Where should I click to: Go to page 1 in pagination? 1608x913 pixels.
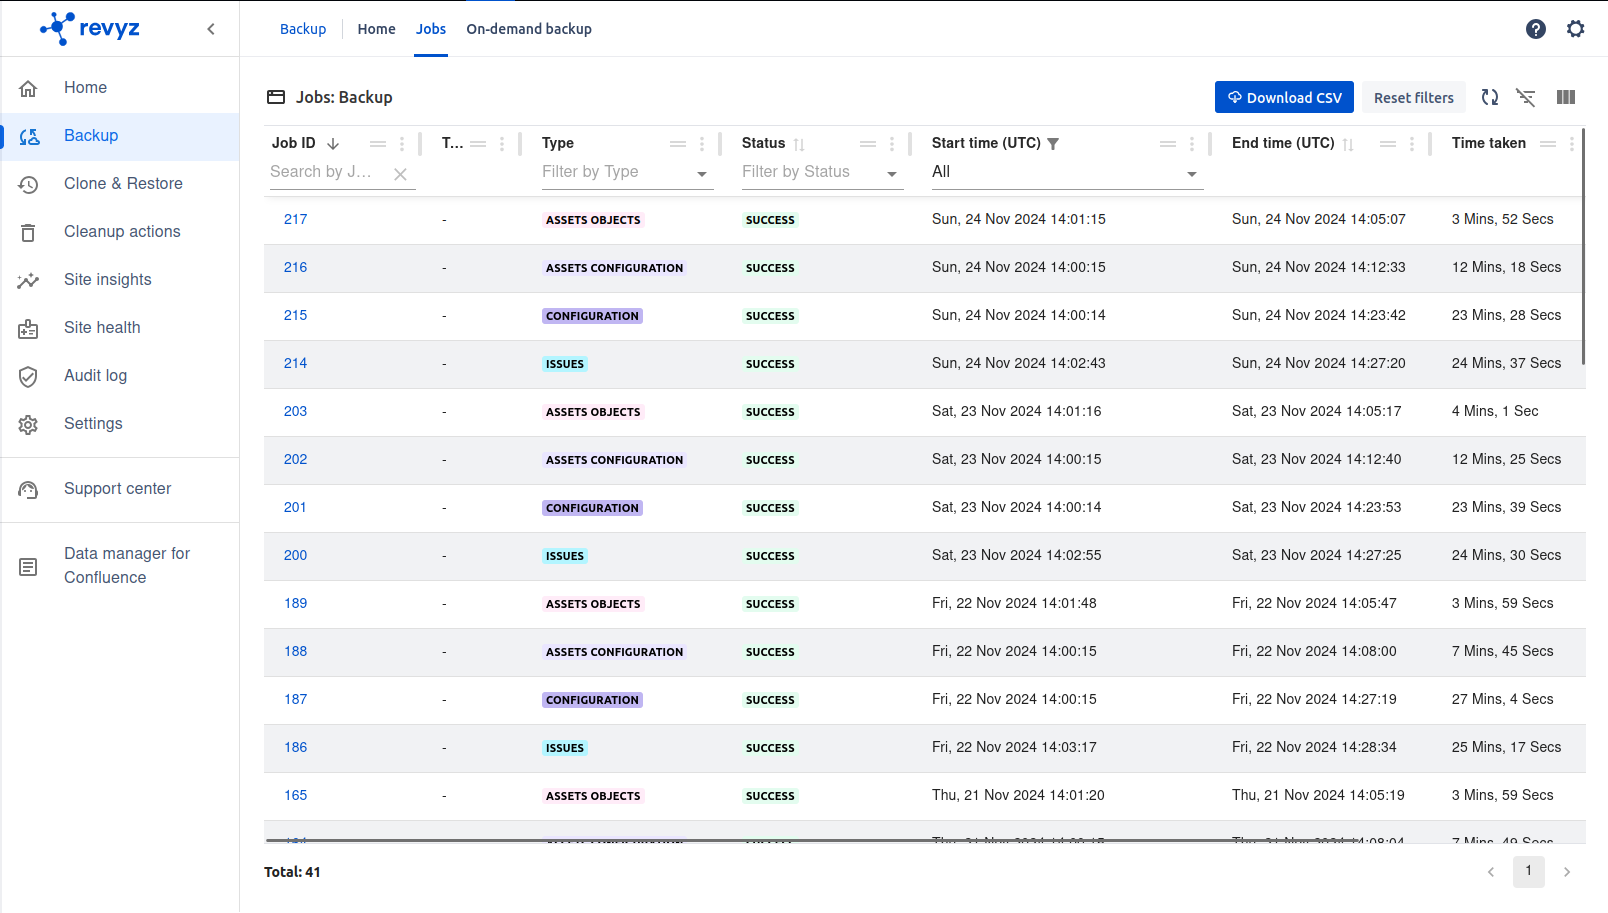point(1528,872)
